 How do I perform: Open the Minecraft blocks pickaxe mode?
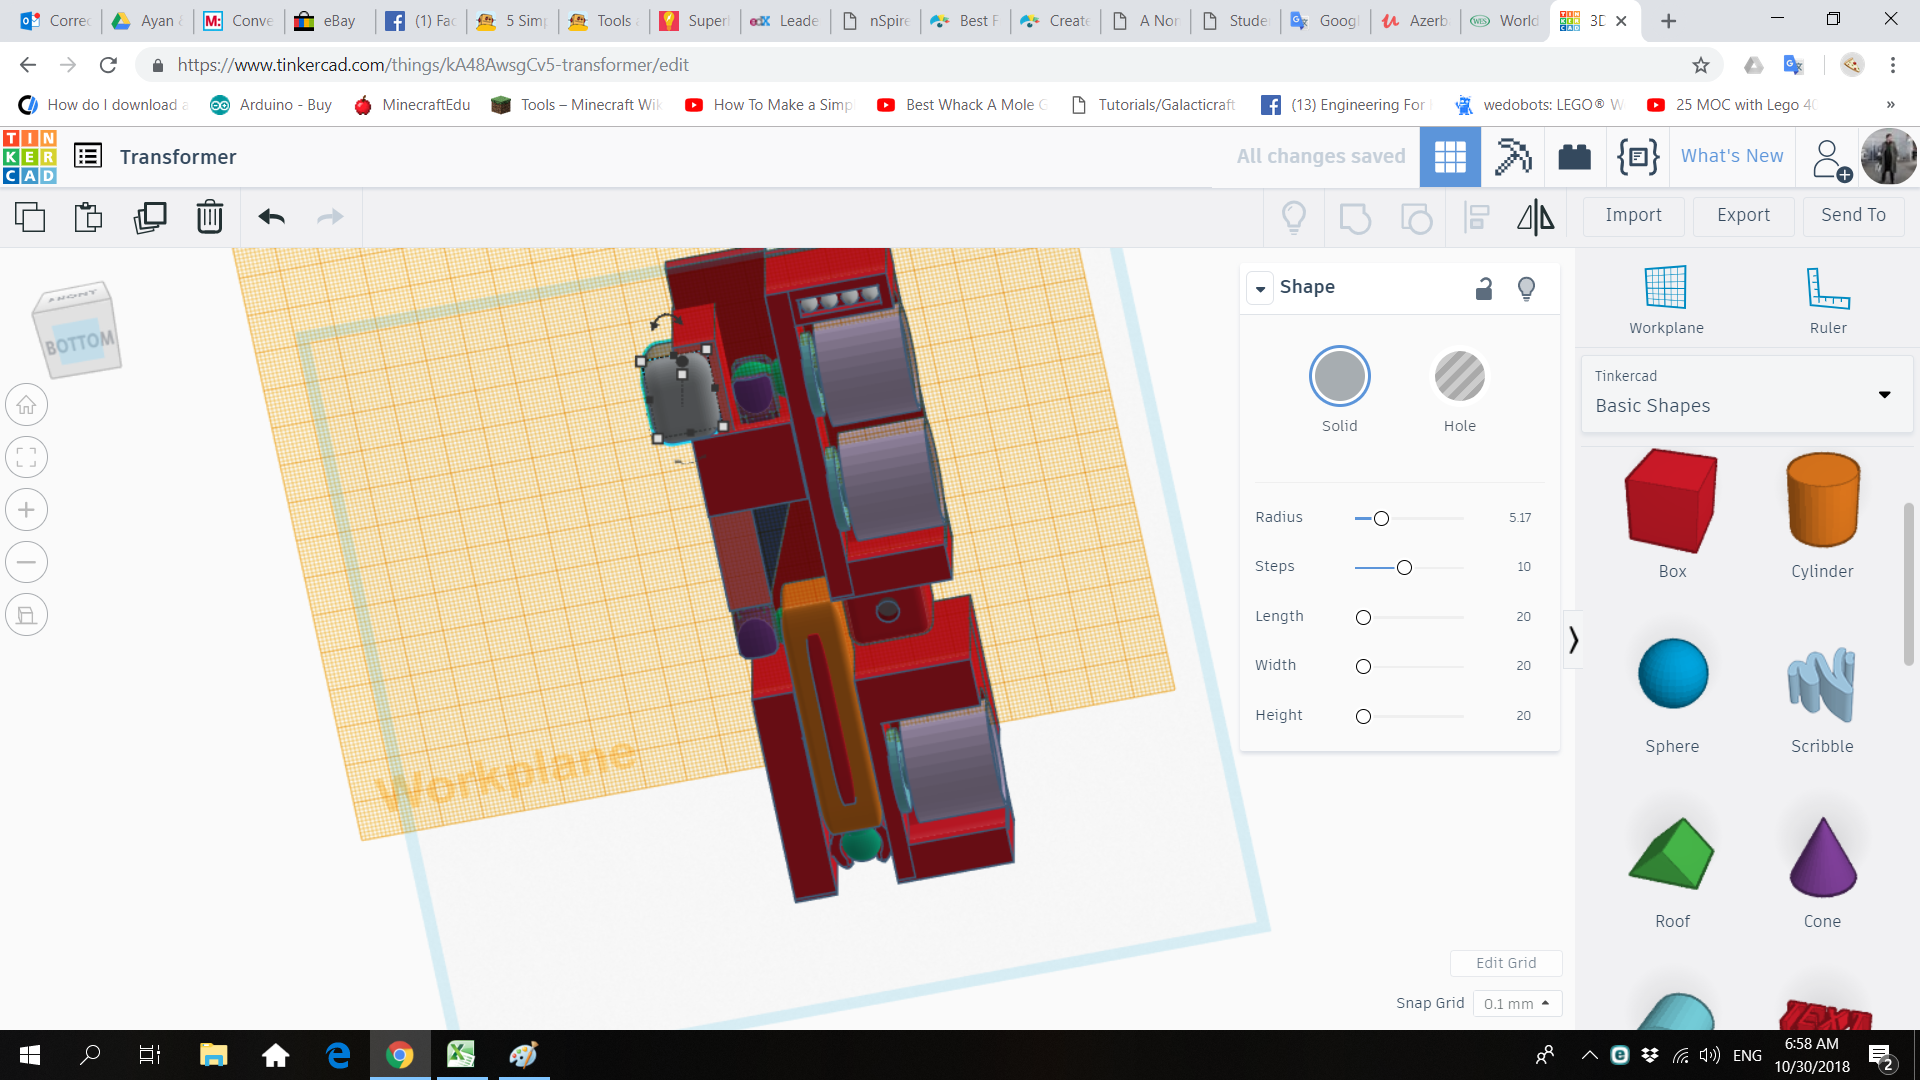[1512, 157]
